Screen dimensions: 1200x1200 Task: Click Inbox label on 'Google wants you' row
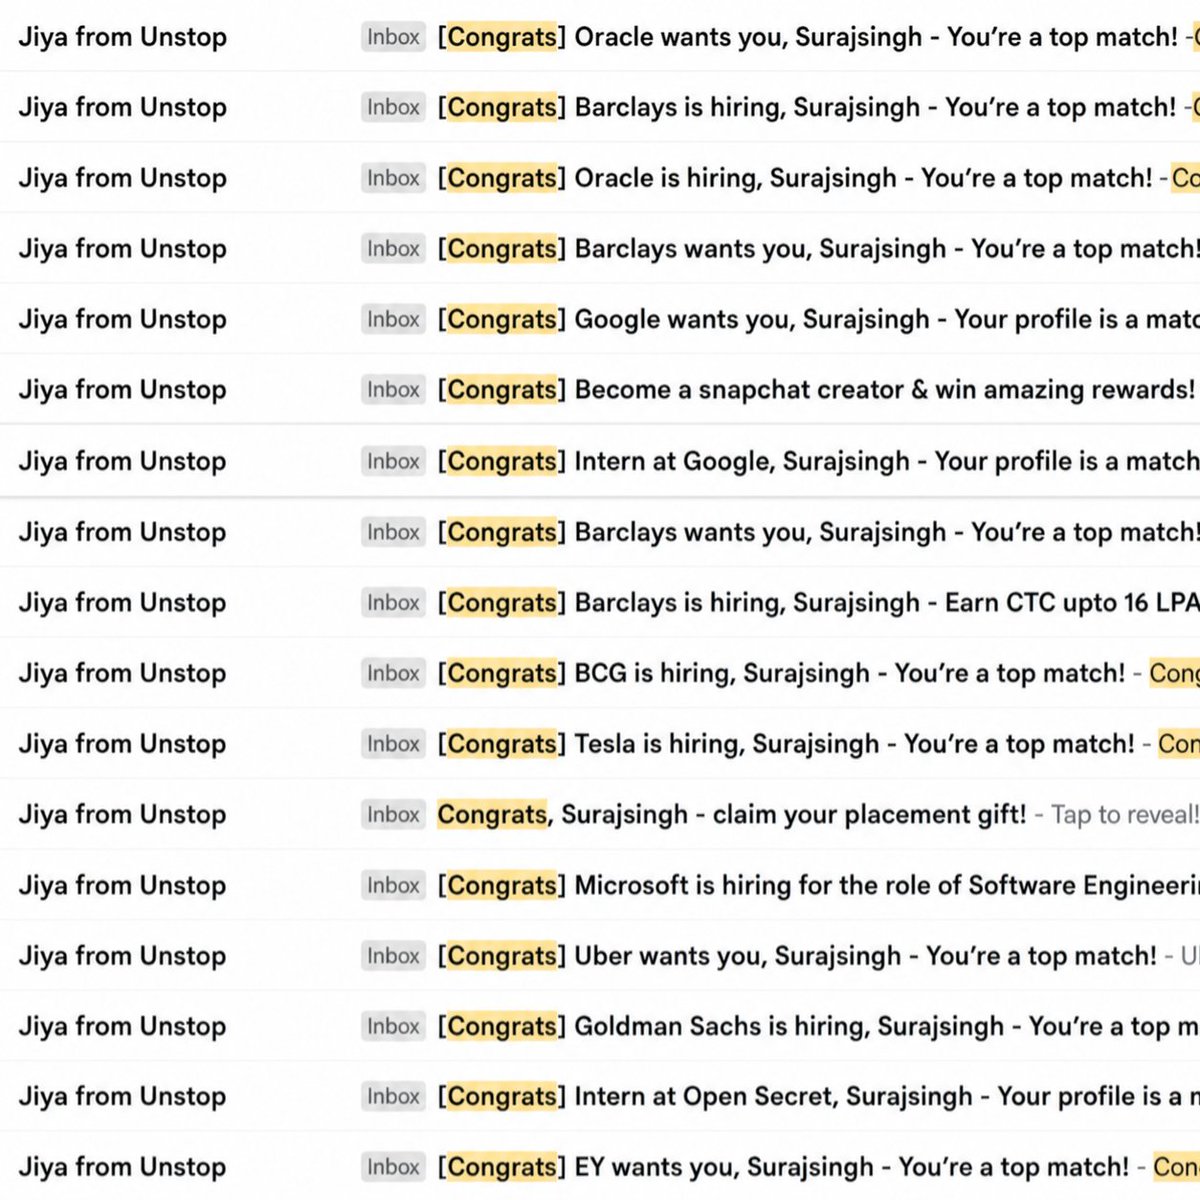393,319
